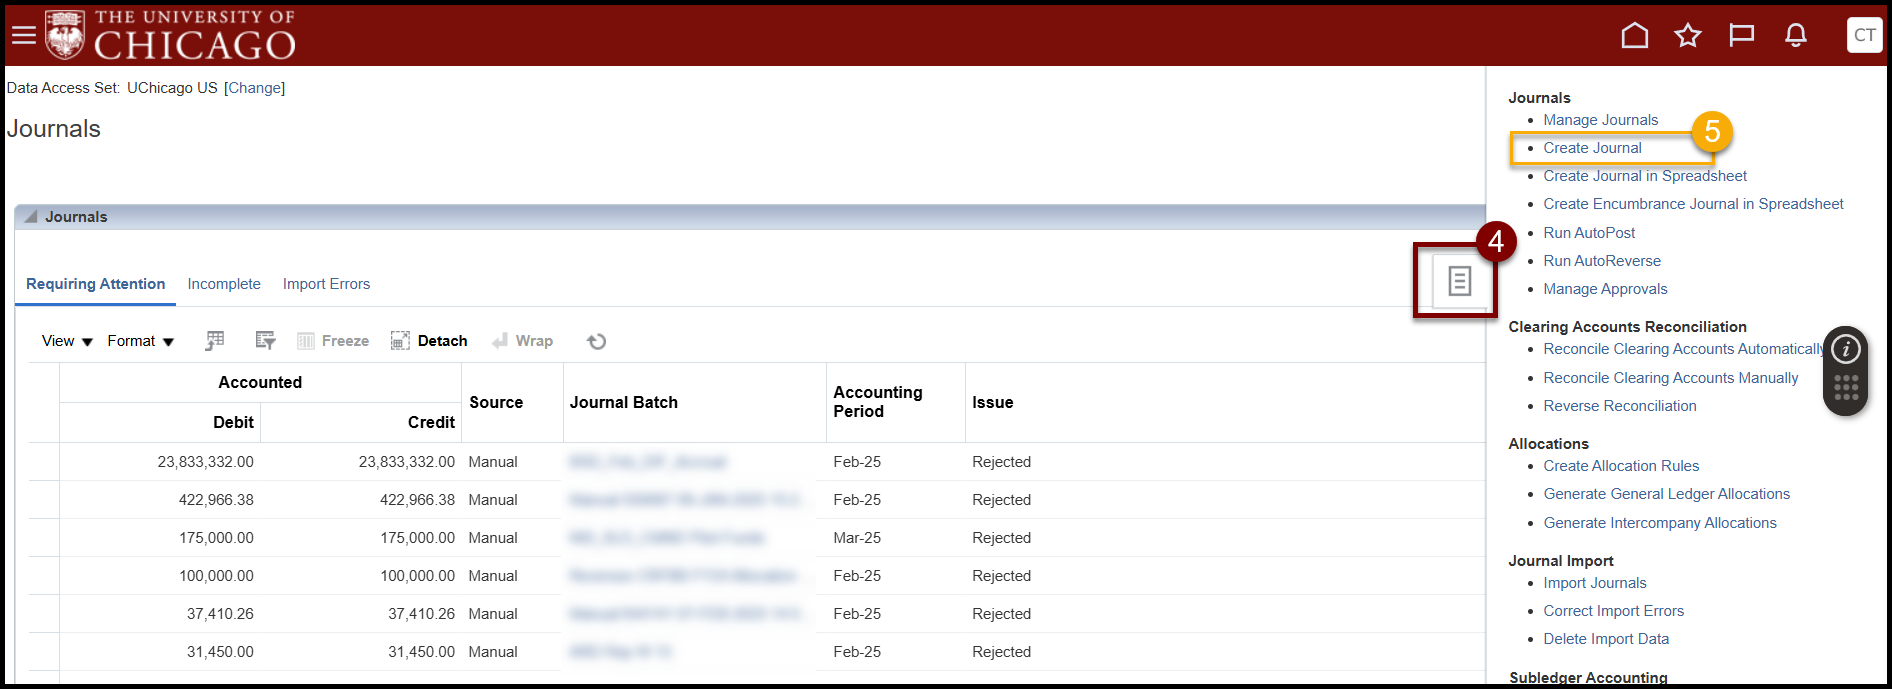The width and height of the screenshot is (1892, 689).
Task: Switch to the Incomplete tab
Action: (224, 284)
